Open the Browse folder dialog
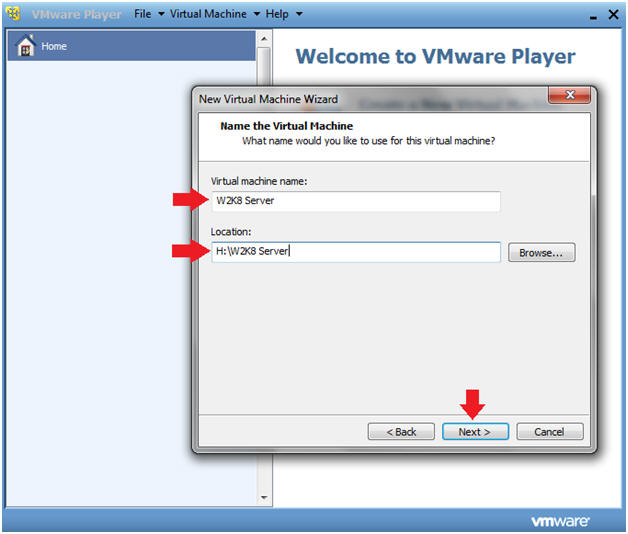 (x=541, y=252)
